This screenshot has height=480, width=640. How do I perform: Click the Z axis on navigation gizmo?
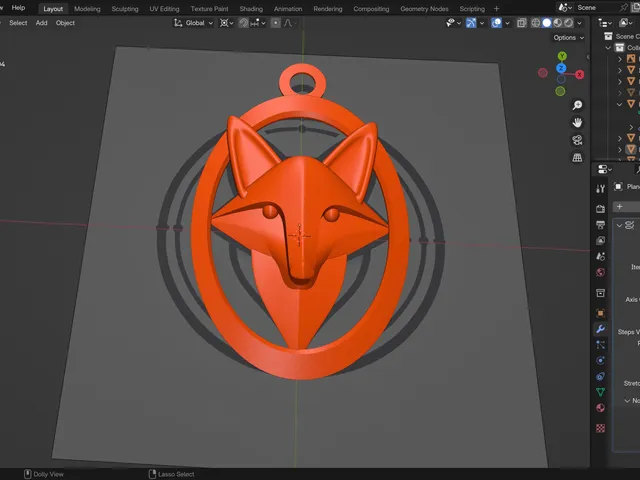(x=561, y=68)
